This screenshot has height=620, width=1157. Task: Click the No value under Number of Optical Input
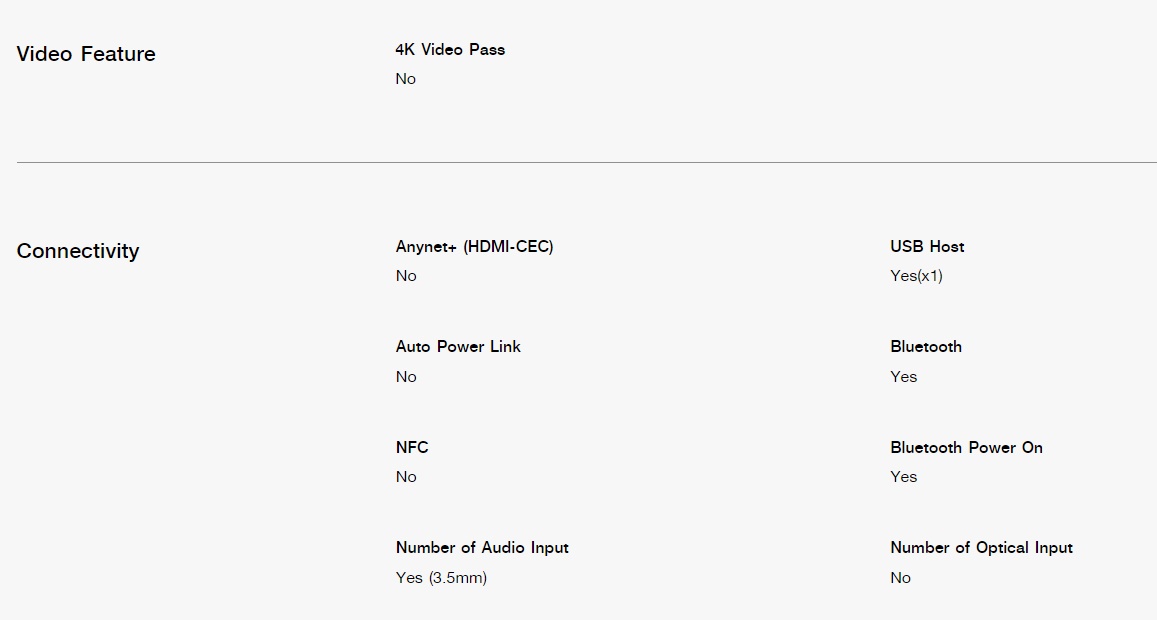click(x=901, y=578)
